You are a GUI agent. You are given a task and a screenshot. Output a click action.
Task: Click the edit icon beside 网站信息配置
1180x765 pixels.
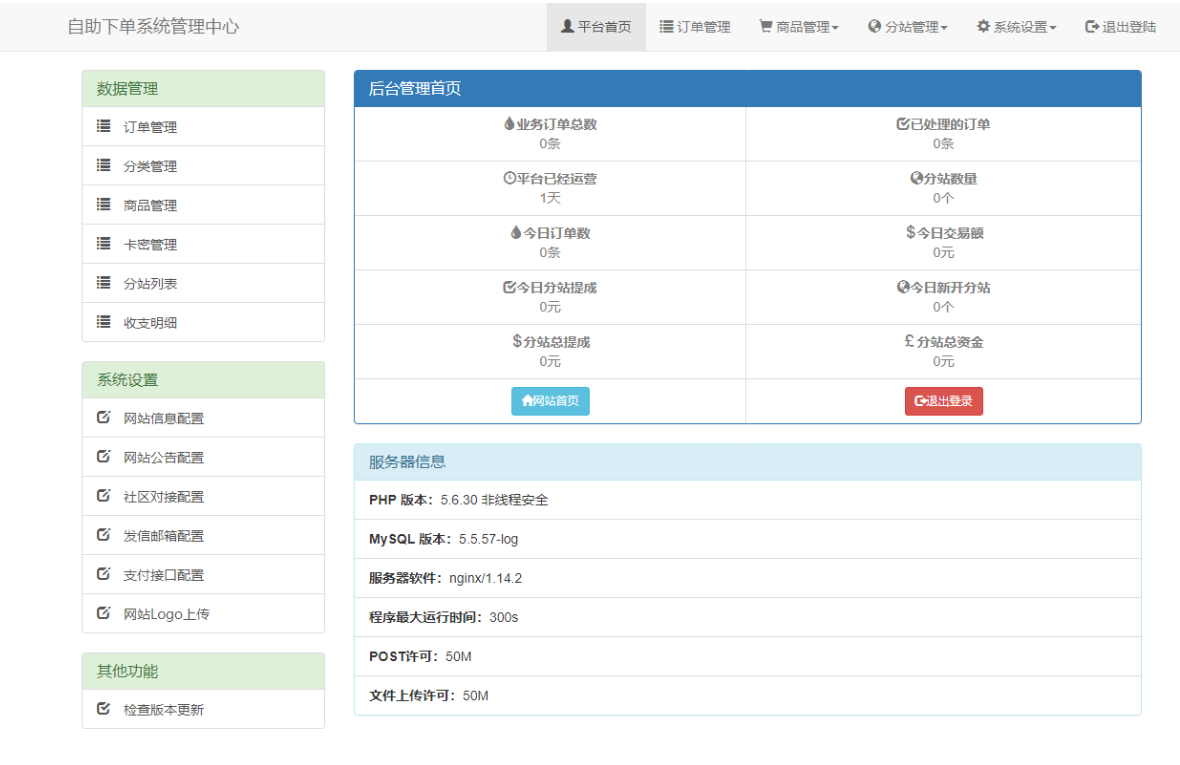point(102,418)
